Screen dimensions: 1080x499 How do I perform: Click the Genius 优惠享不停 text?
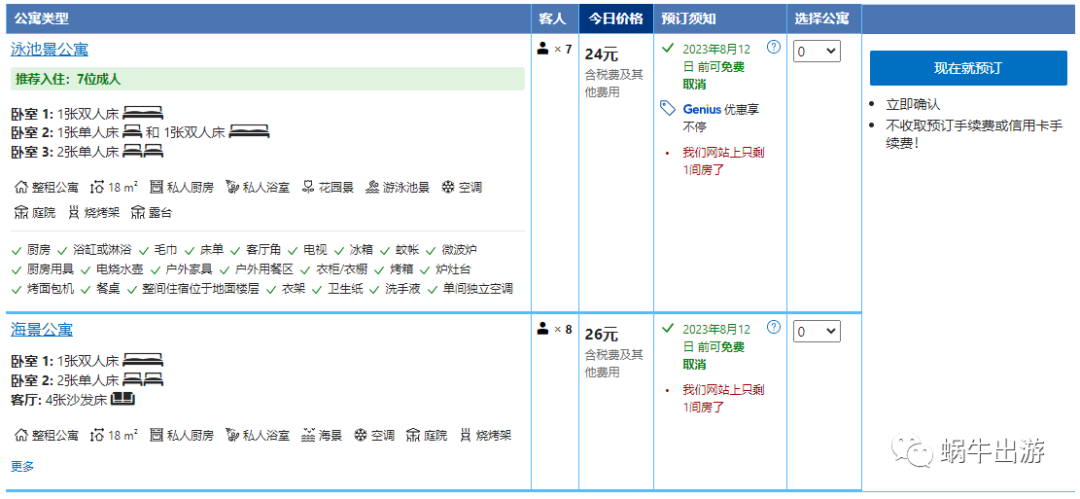tap(721, 118)
